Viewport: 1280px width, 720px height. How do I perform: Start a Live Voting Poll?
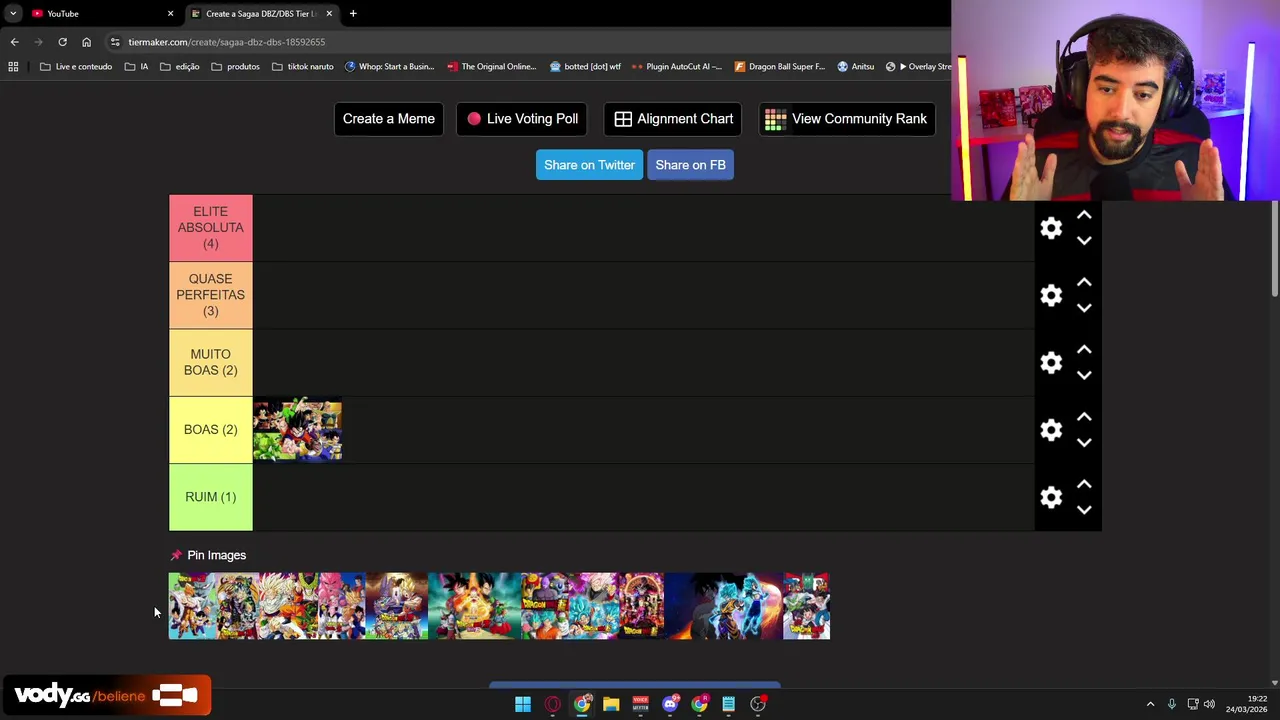tap(522, 119)
